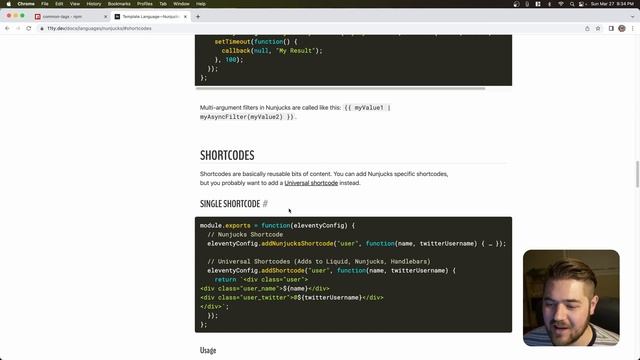View site info via lock icon
640x360 pixels.
[42, 29]
